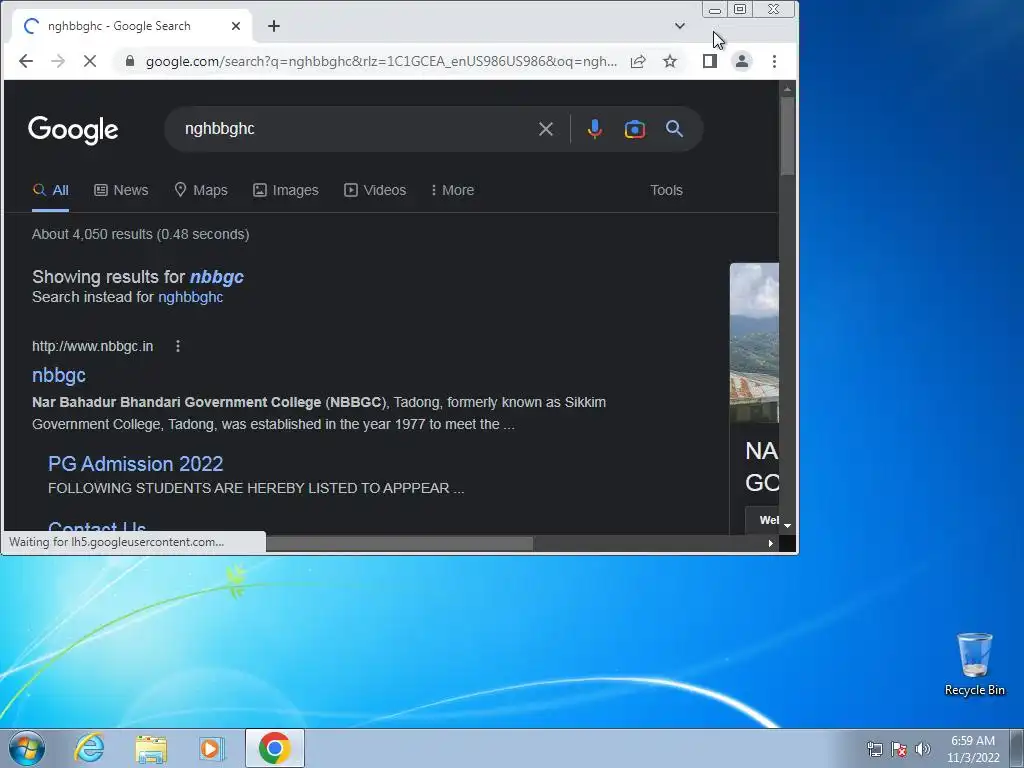The height and width of the screenshot is (768, 1024).
Task: Open Action Center flag icon
Action: click(899, 749)
